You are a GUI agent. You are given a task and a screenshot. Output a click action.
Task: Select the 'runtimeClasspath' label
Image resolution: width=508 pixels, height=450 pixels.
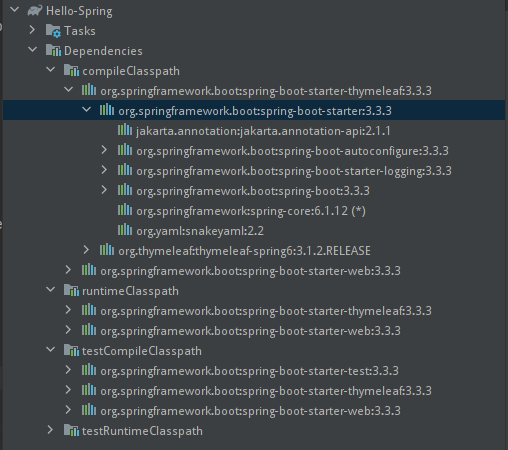click(130, 291)
